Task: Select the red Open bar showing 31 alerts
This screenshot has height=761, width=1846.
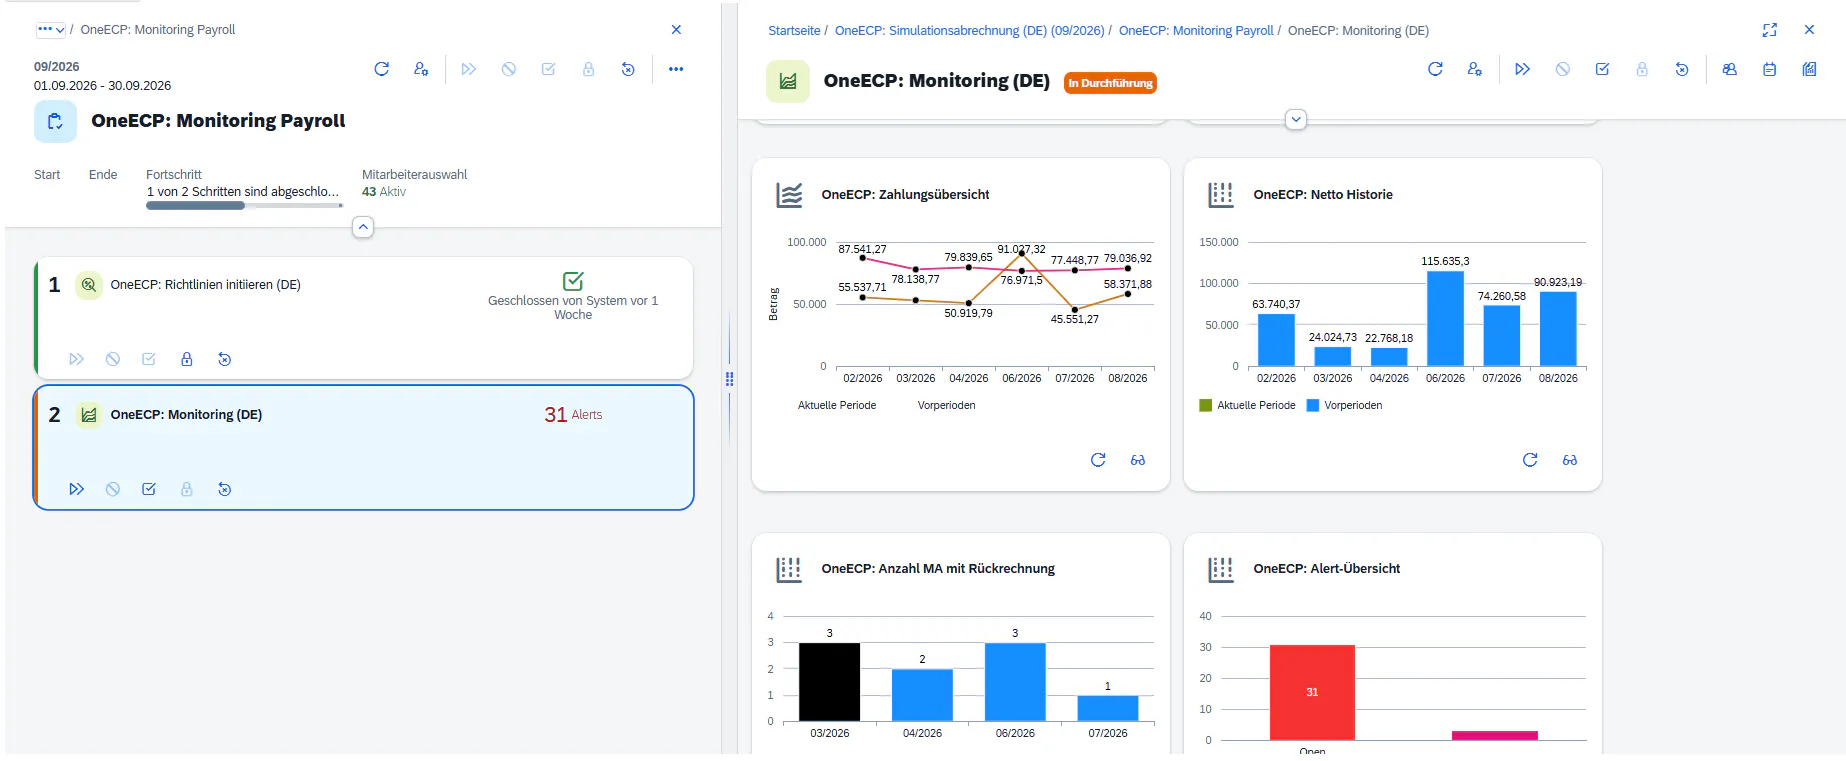Action: click(1312, 692)
